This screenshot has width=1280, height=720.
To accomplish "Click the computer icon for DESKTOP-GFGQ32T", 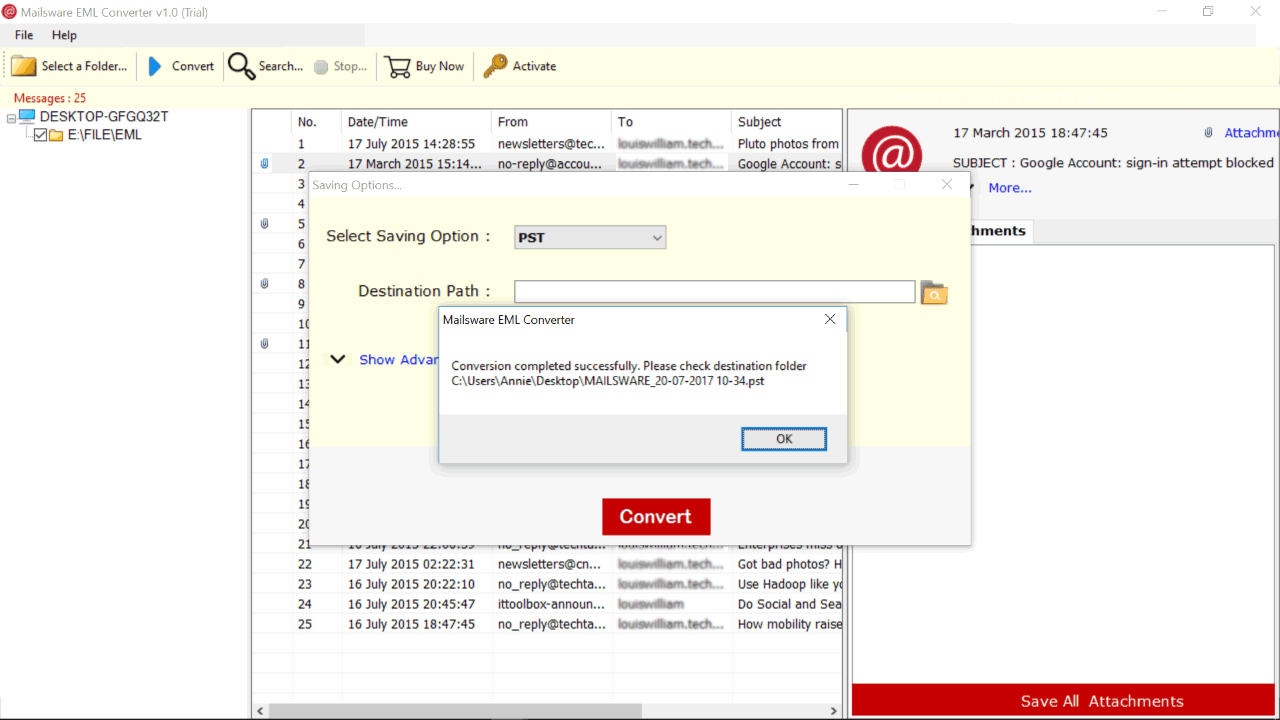I will pos(29,116).
